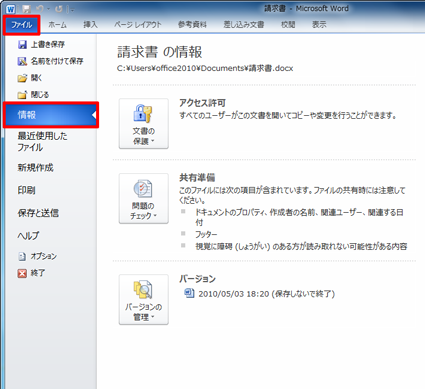425x389 pixels.
Task: Click the undo icon in quick access toolbar
Action: (40, 9)
